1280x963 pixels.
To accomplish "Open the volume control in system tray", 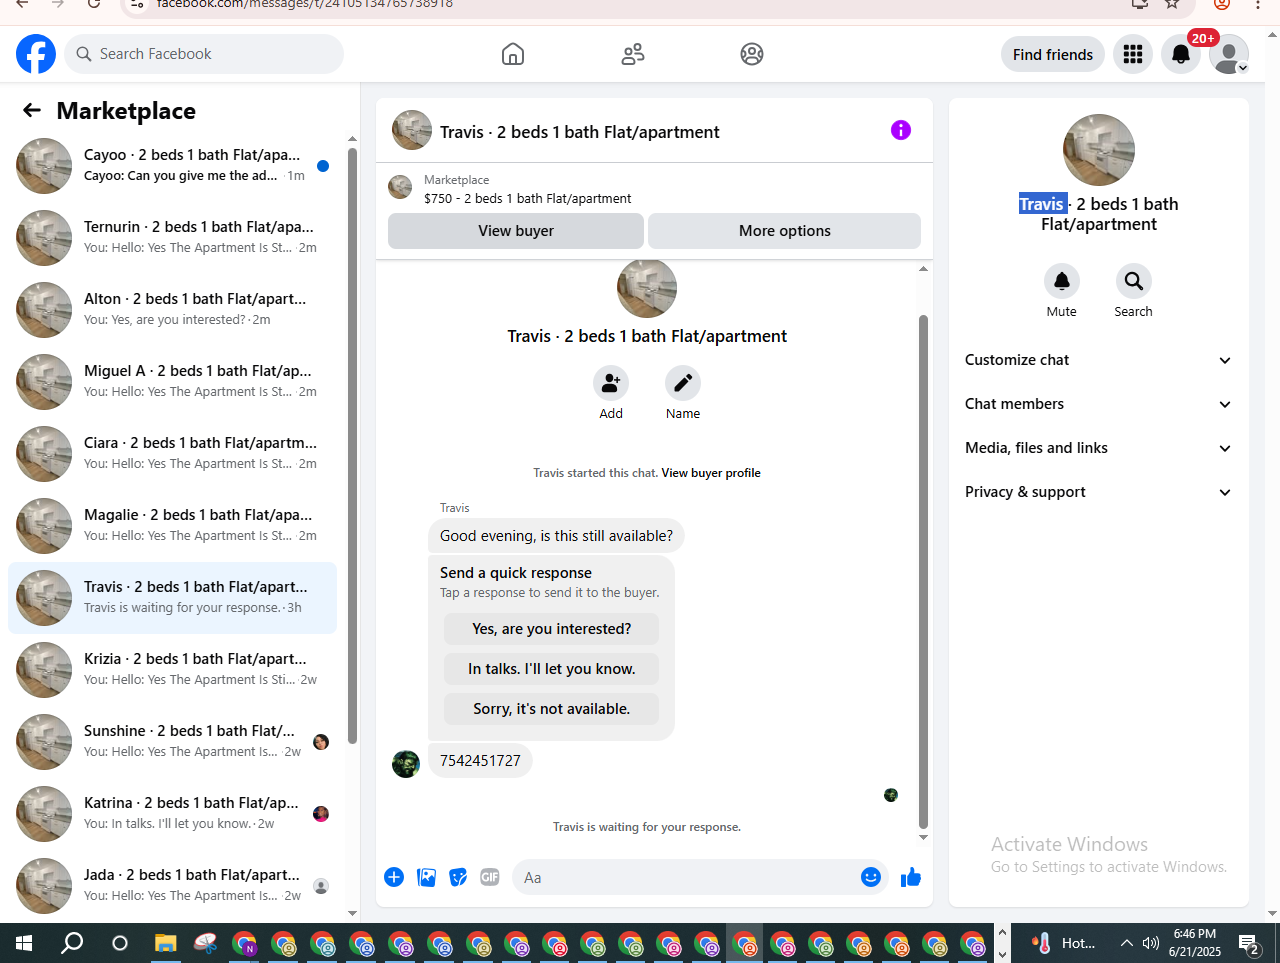I will pos(1151,943).
